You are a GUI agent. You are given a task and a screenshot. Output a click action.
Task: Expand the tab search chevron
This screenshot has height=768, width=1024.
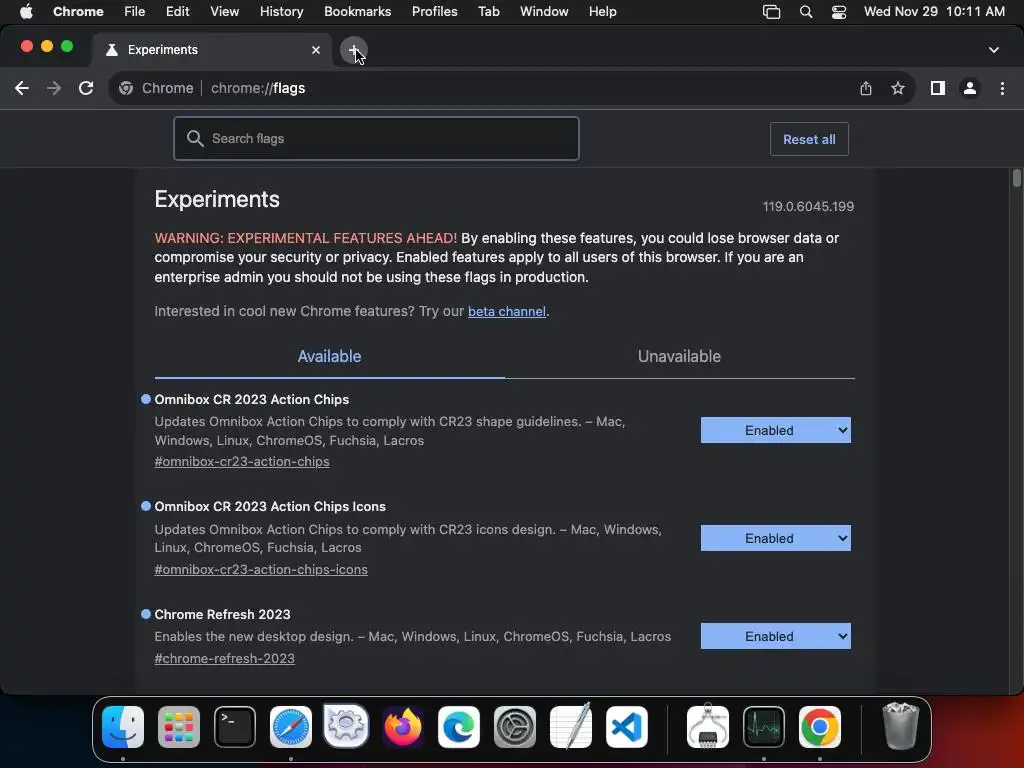[x=994, y=50]
